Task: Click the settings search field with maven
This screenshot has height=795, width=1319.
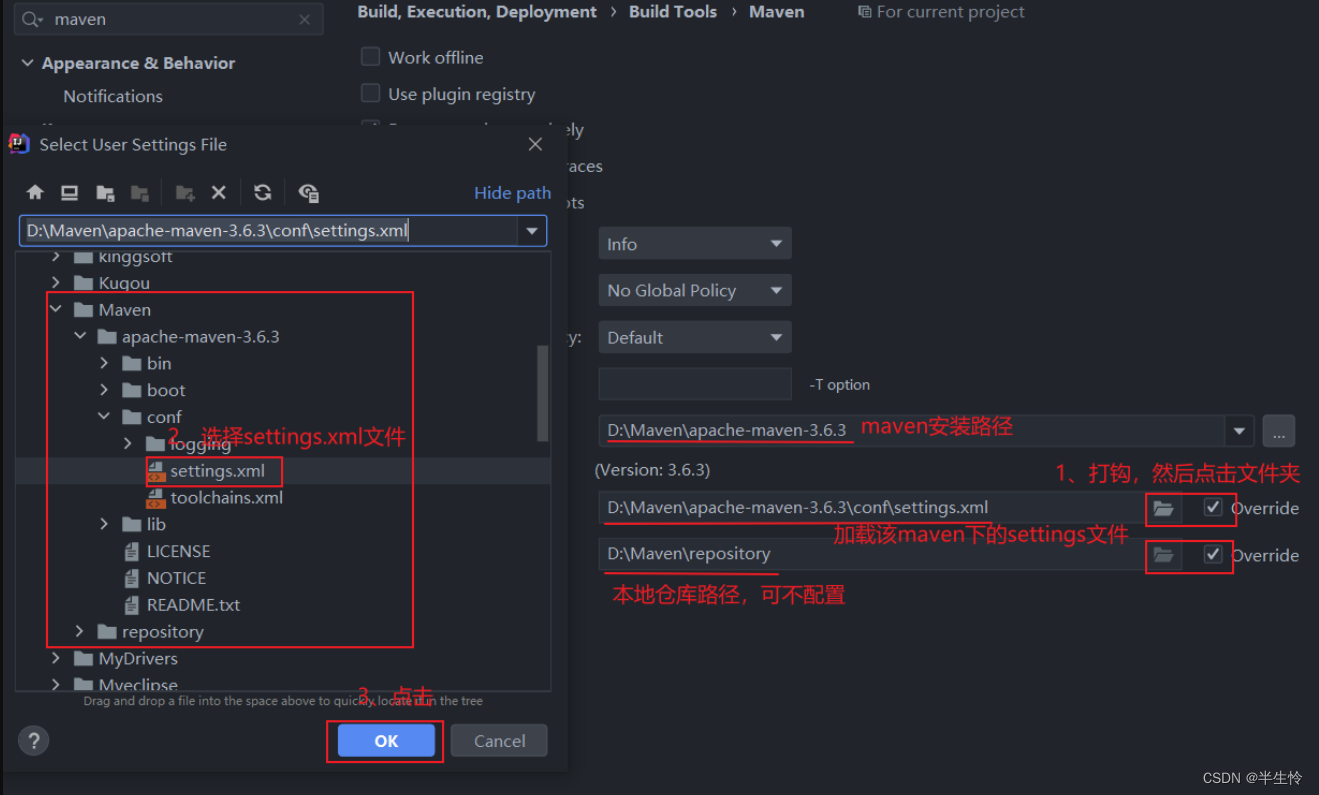Action: (x=170, y=20)
